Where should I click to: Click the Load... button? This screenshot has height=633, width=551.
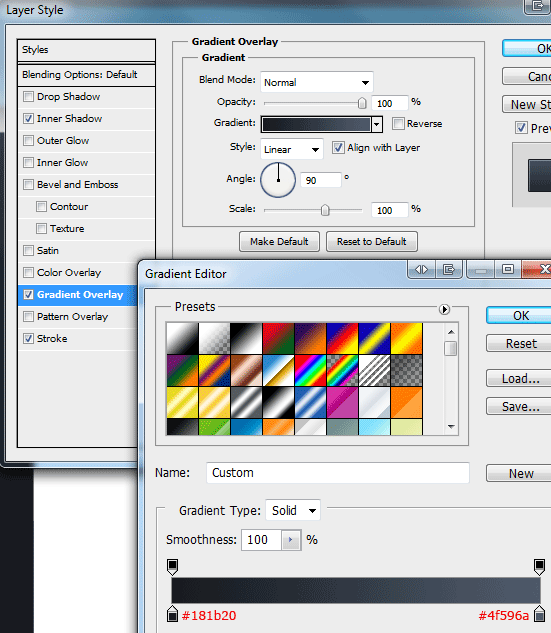(x=521, y=379)
